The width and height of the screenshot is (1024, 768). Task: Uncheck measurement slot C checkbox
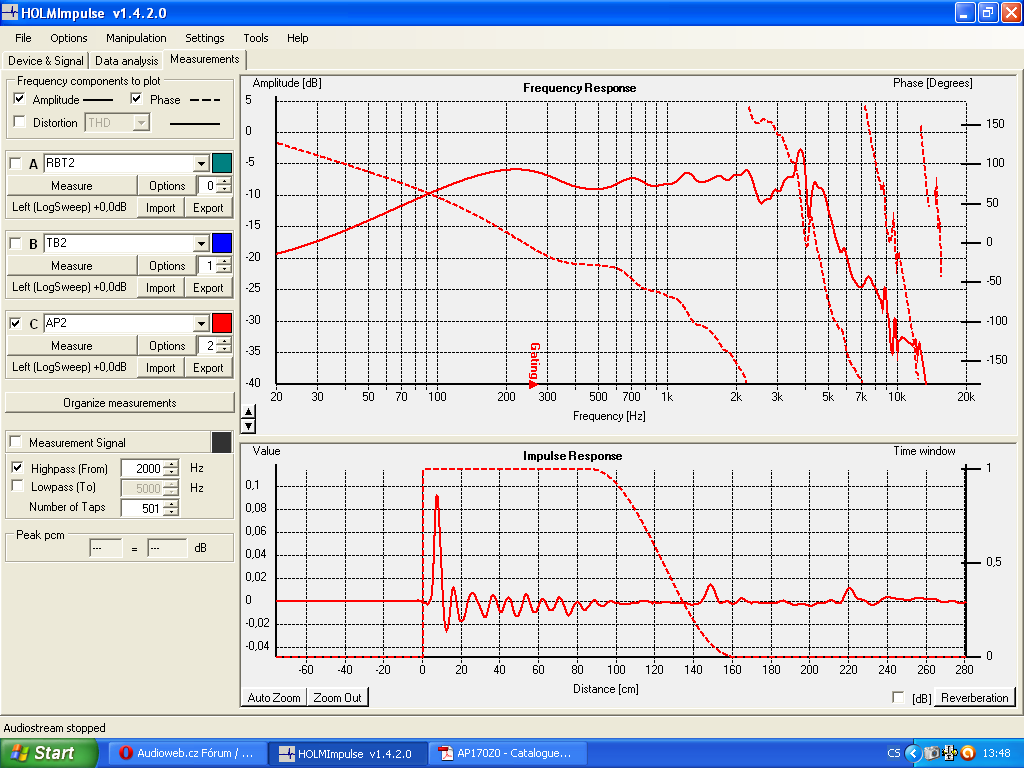pyautogui.click(x=16, y=323)
